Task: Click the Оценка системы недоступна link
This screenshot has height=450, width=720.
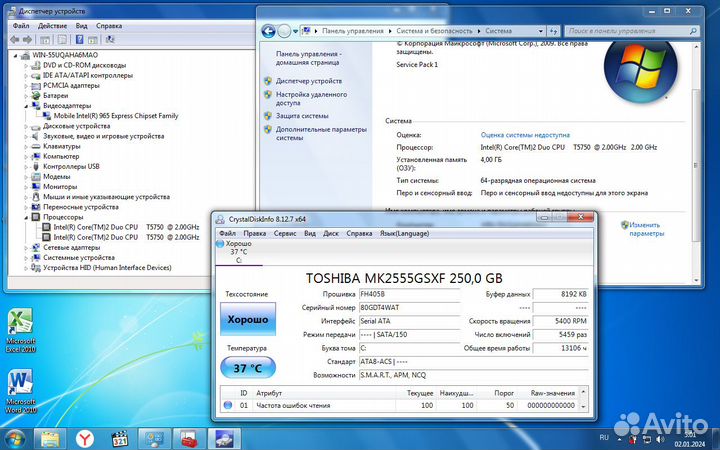Action: [525, 135]
